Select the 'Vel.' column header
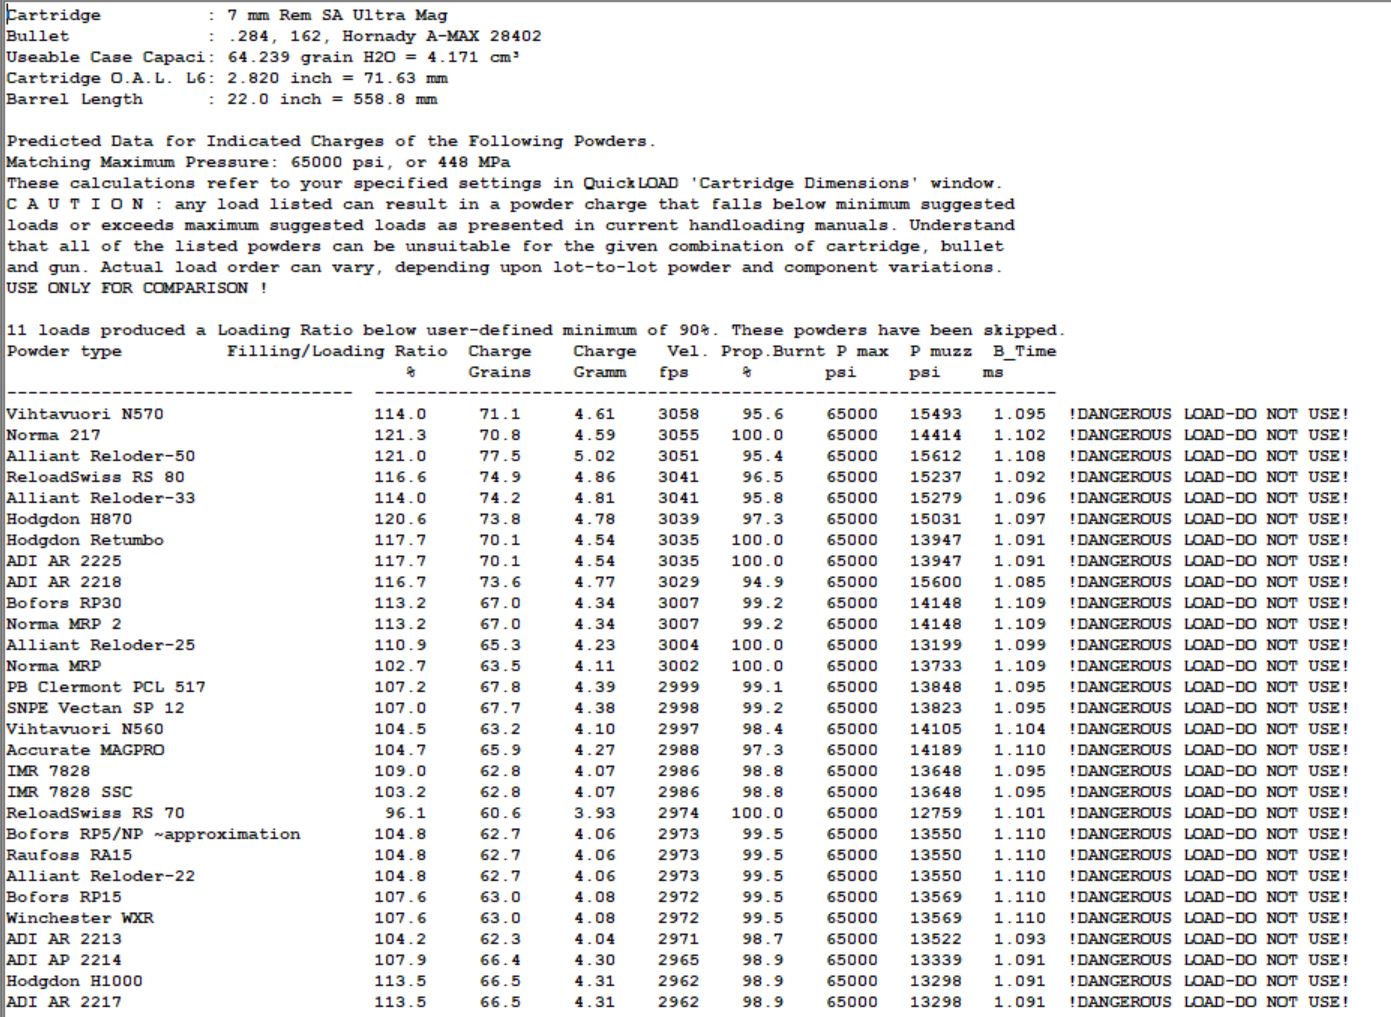 point(687,351)
